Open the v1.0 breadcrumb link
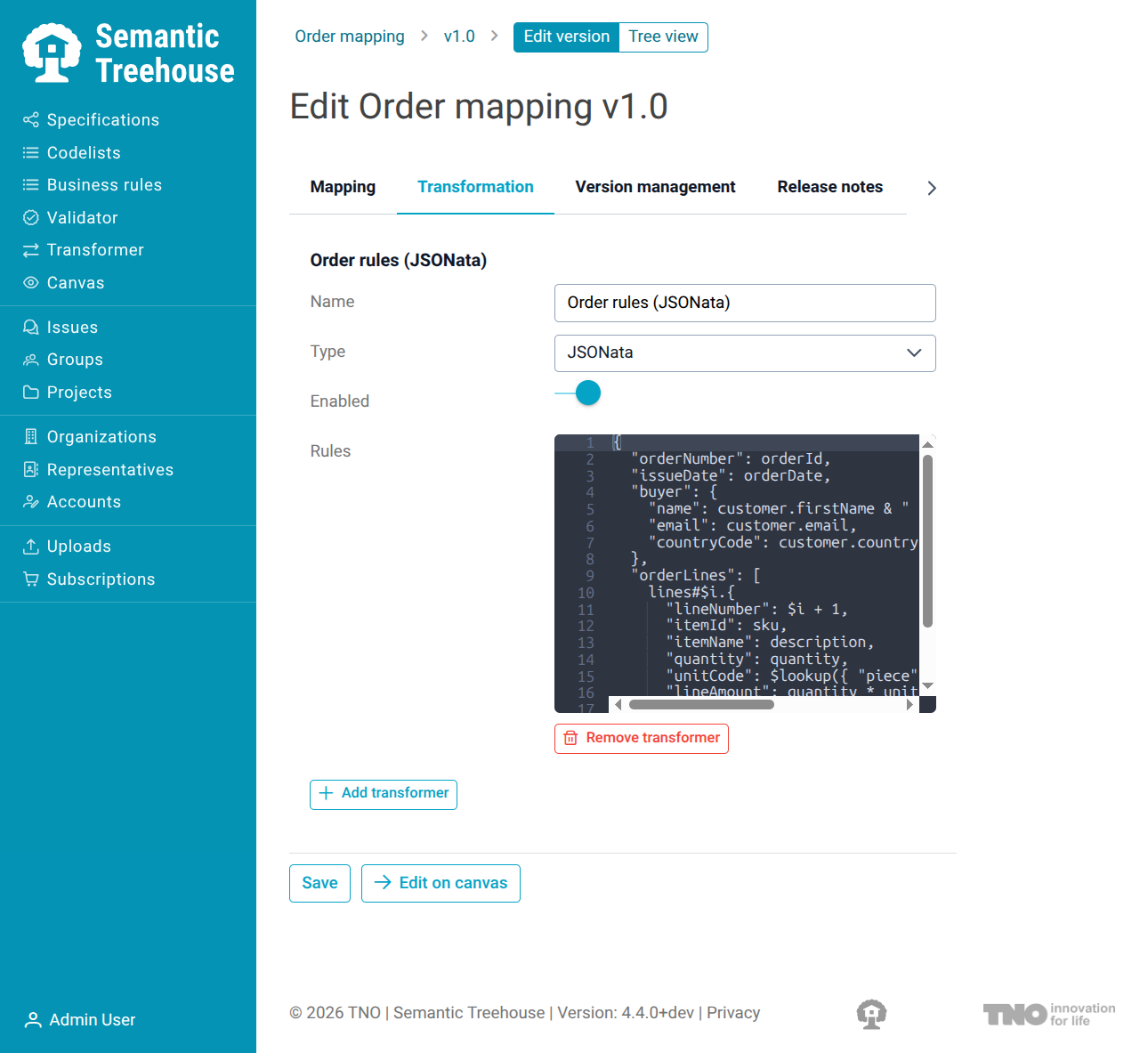This screenshot has height=1053, width=1148. coord(459,36)
